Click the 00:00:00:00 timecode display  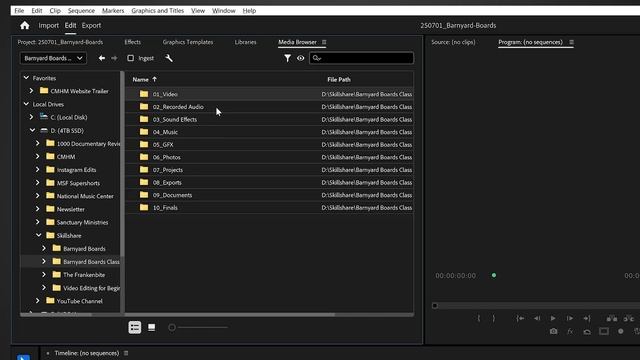point(456,276)
